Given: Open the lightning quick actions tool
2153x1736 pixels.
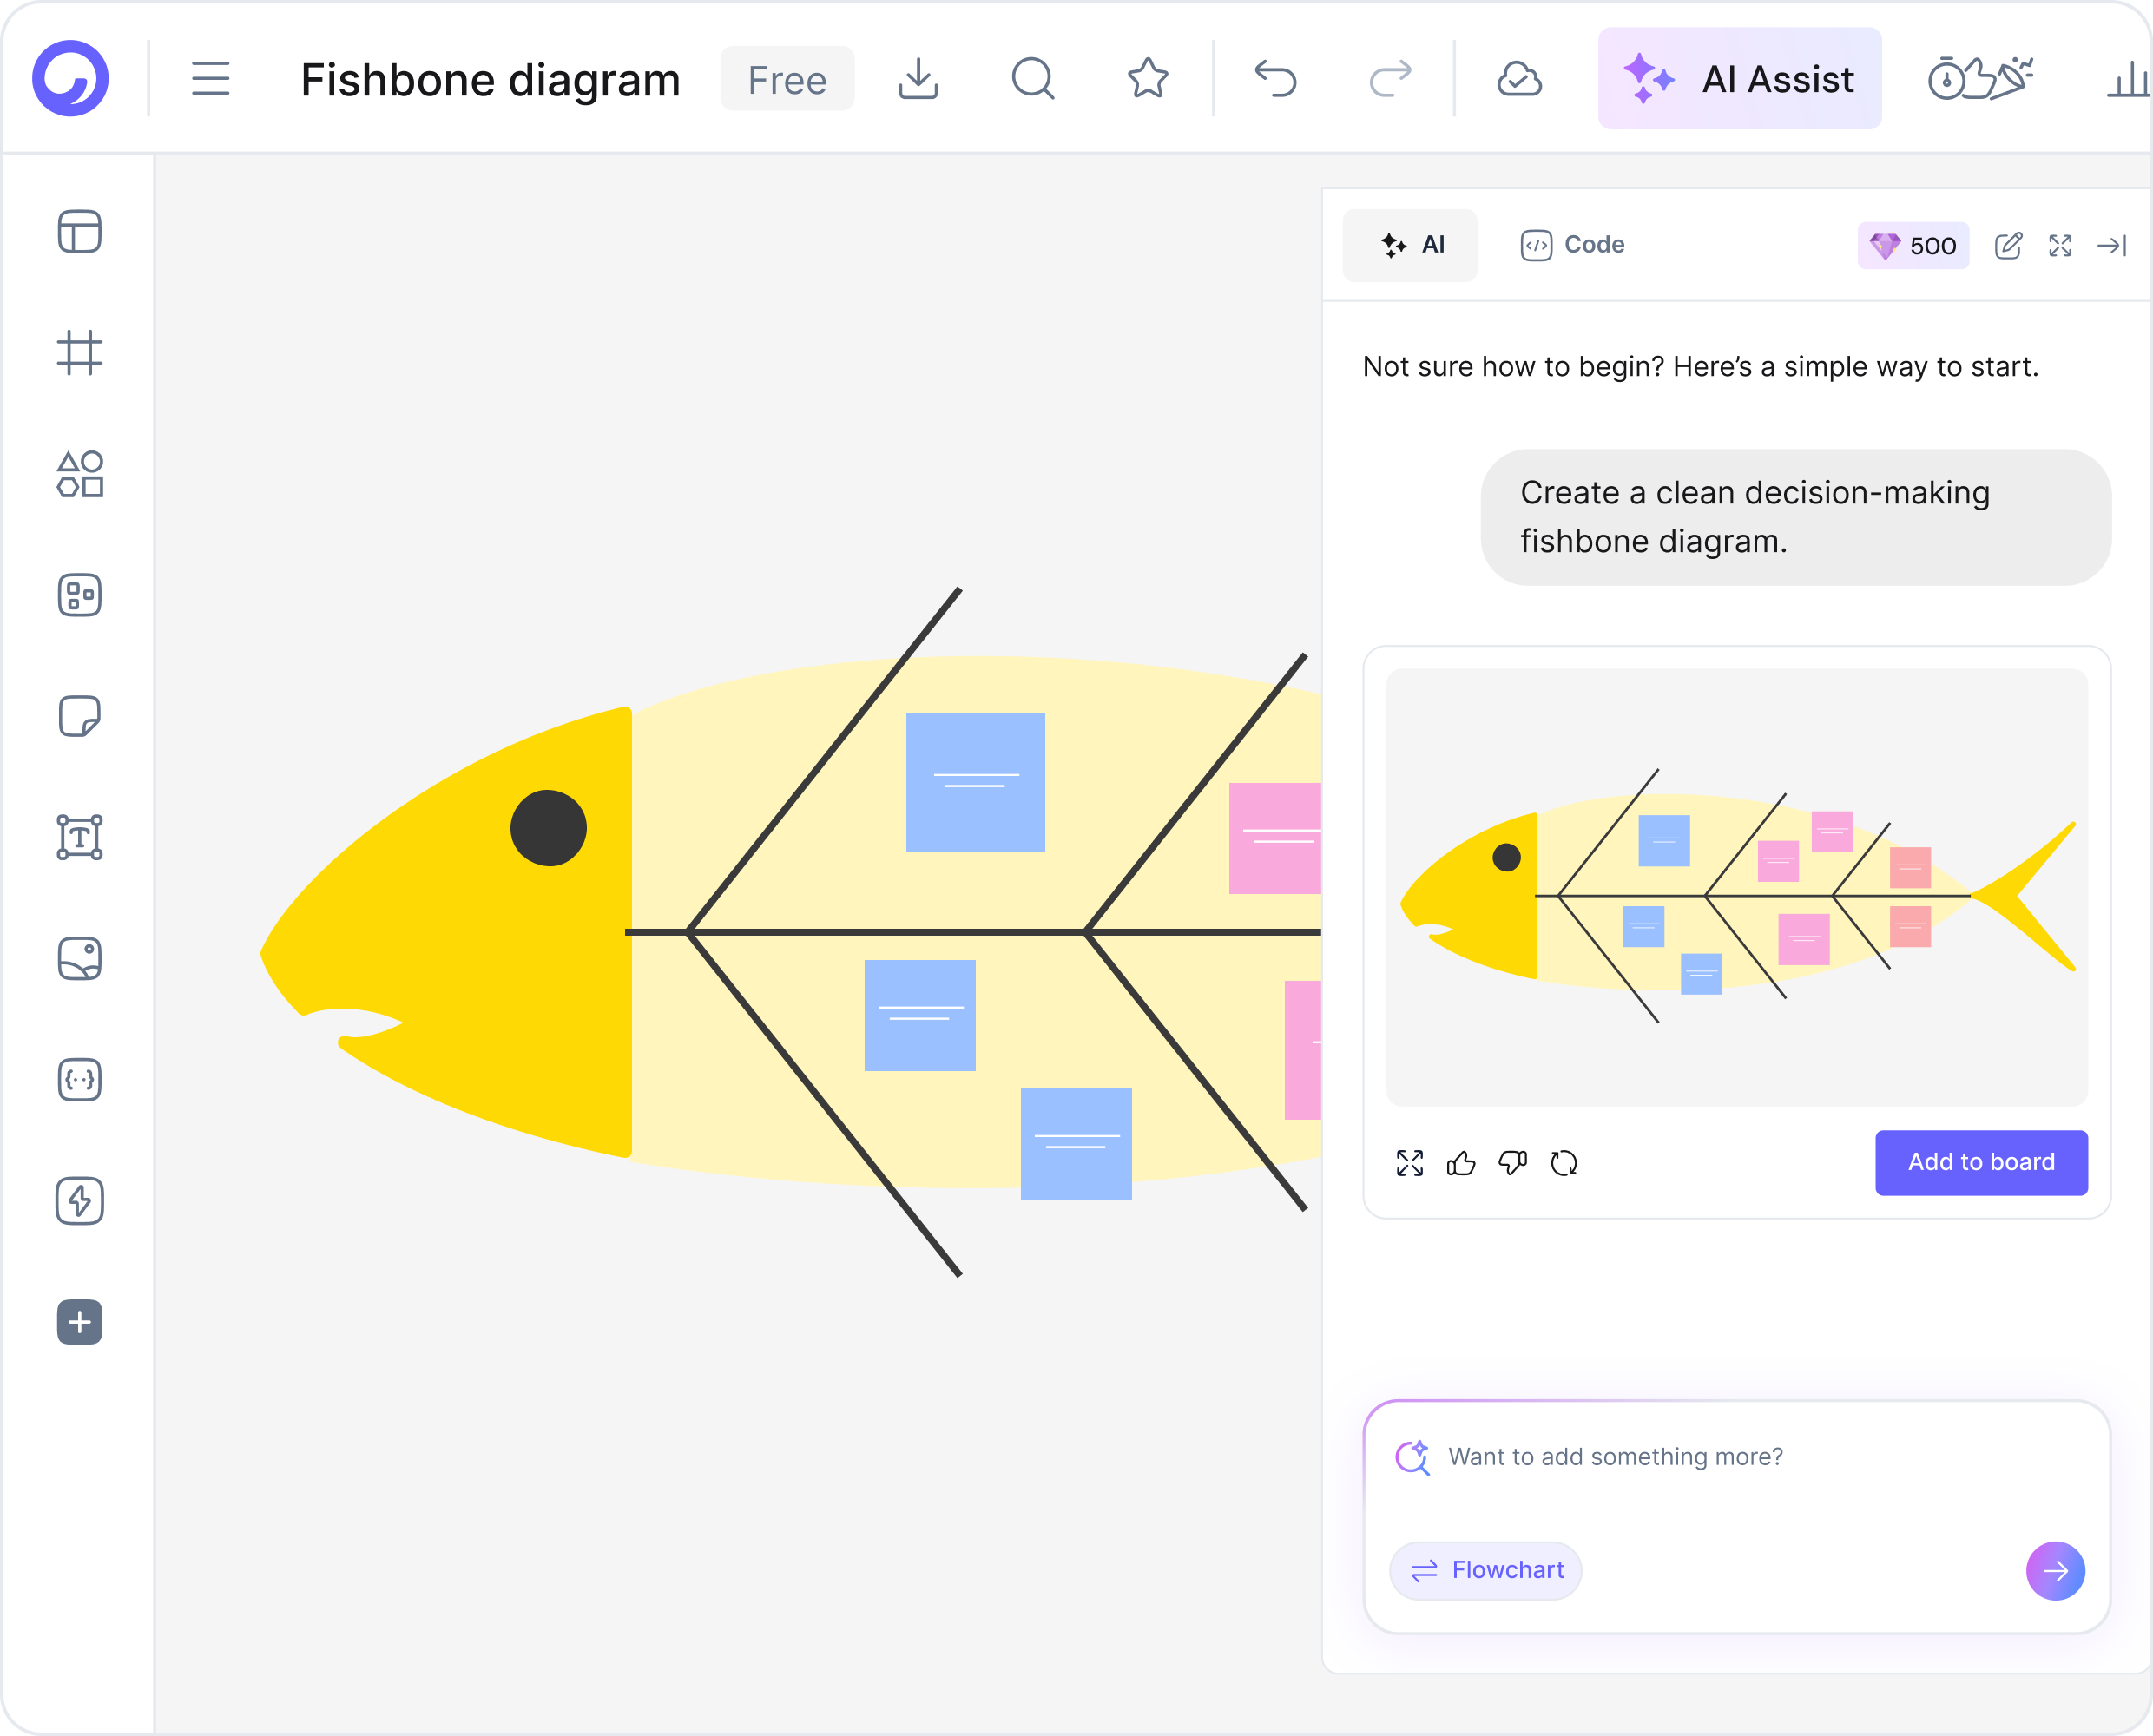Looking at the screenshot, I should pyautogui.click(x=80, y=1200).
